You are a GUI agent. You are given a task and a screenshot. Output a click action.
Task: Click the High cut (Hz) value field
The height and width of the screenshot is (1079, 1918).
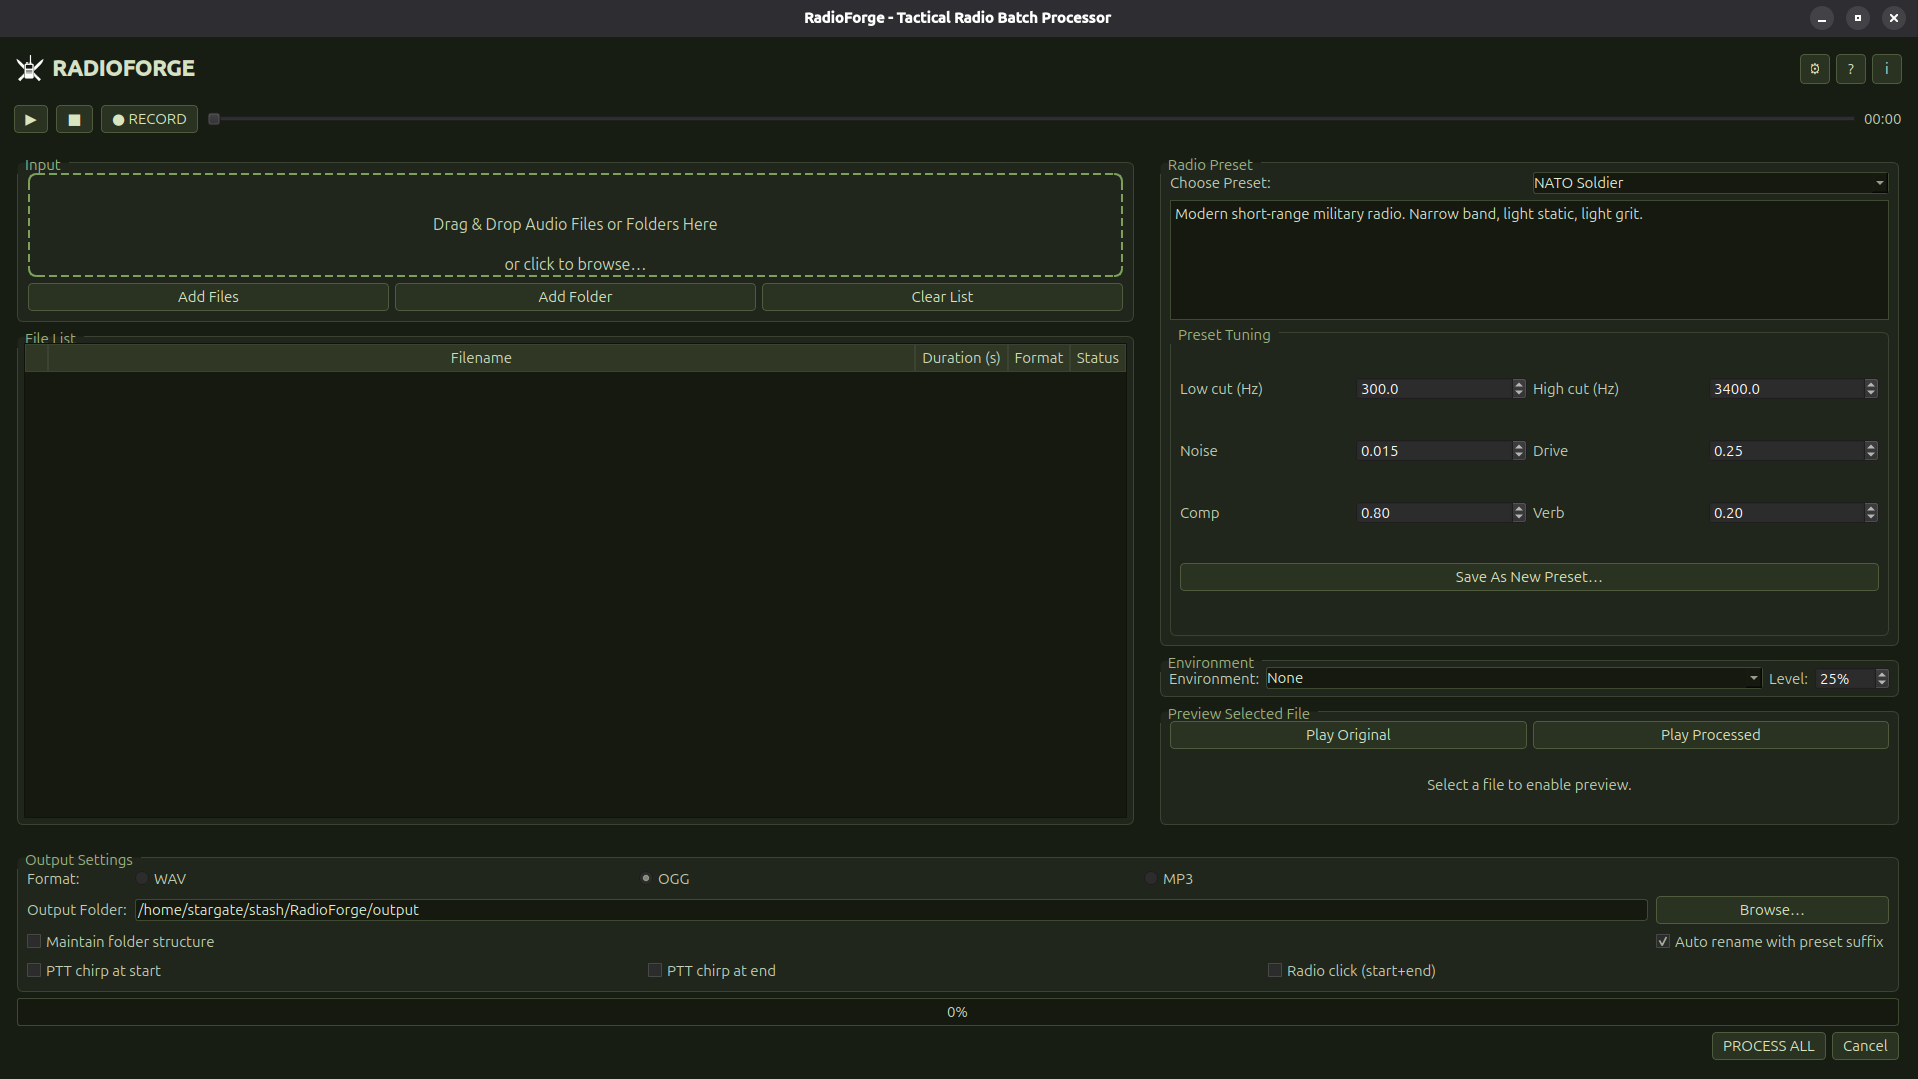tap(1787, 389)
